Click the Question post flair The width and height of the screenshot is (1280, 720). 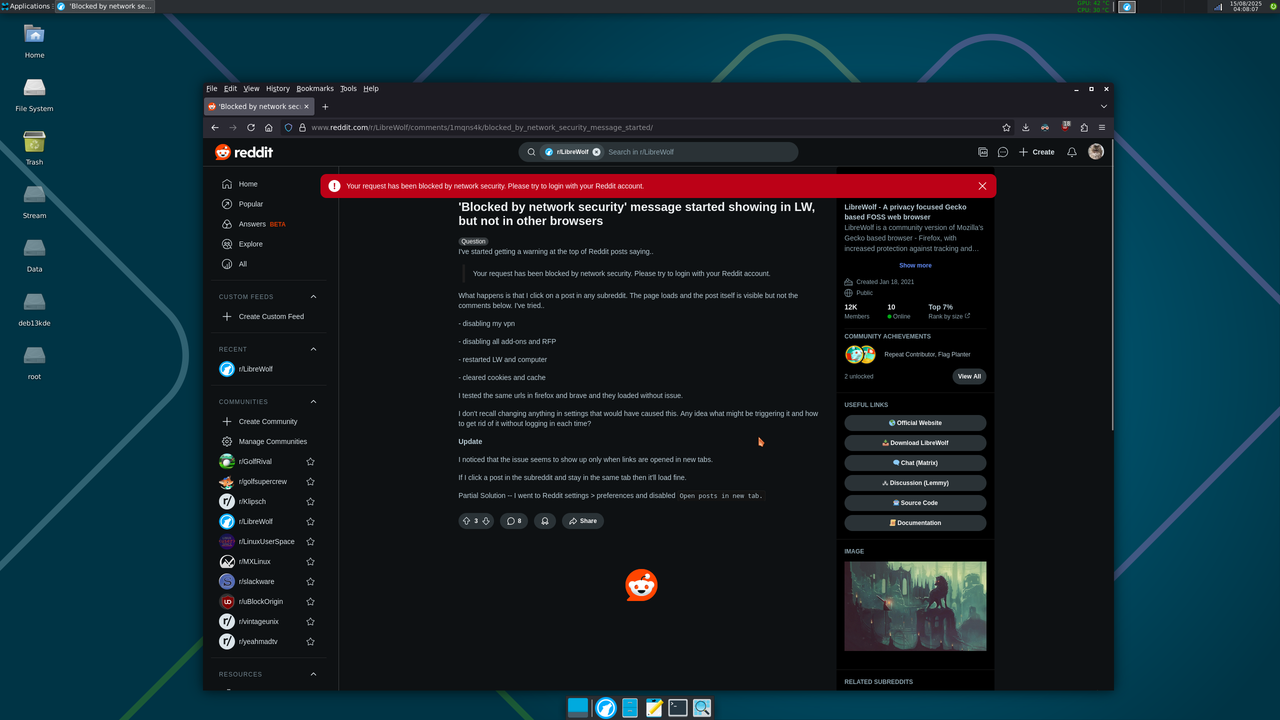coord(473,242)
